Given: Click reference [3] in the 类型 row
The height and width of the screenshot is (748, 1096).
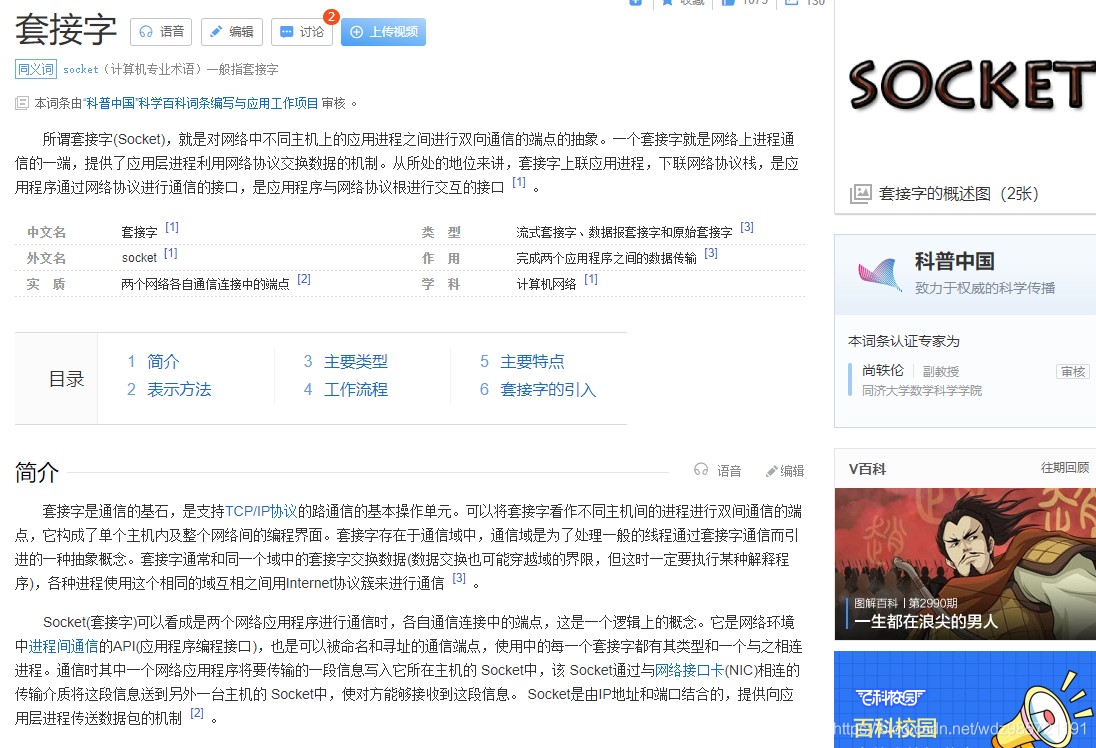Looking at the screenshot, I should [x=747, y=227].
